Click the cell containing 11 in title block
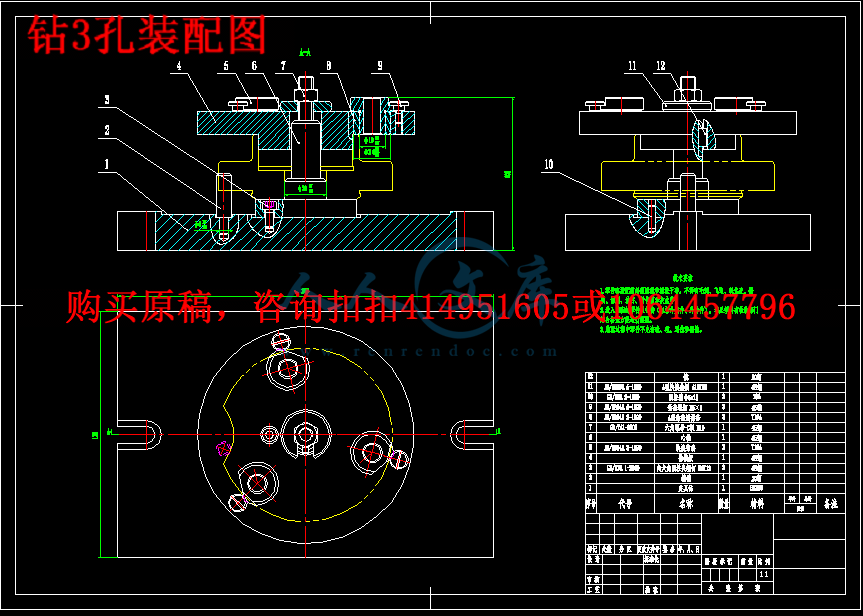The image size is (863, 616). (x=765, y=576)
